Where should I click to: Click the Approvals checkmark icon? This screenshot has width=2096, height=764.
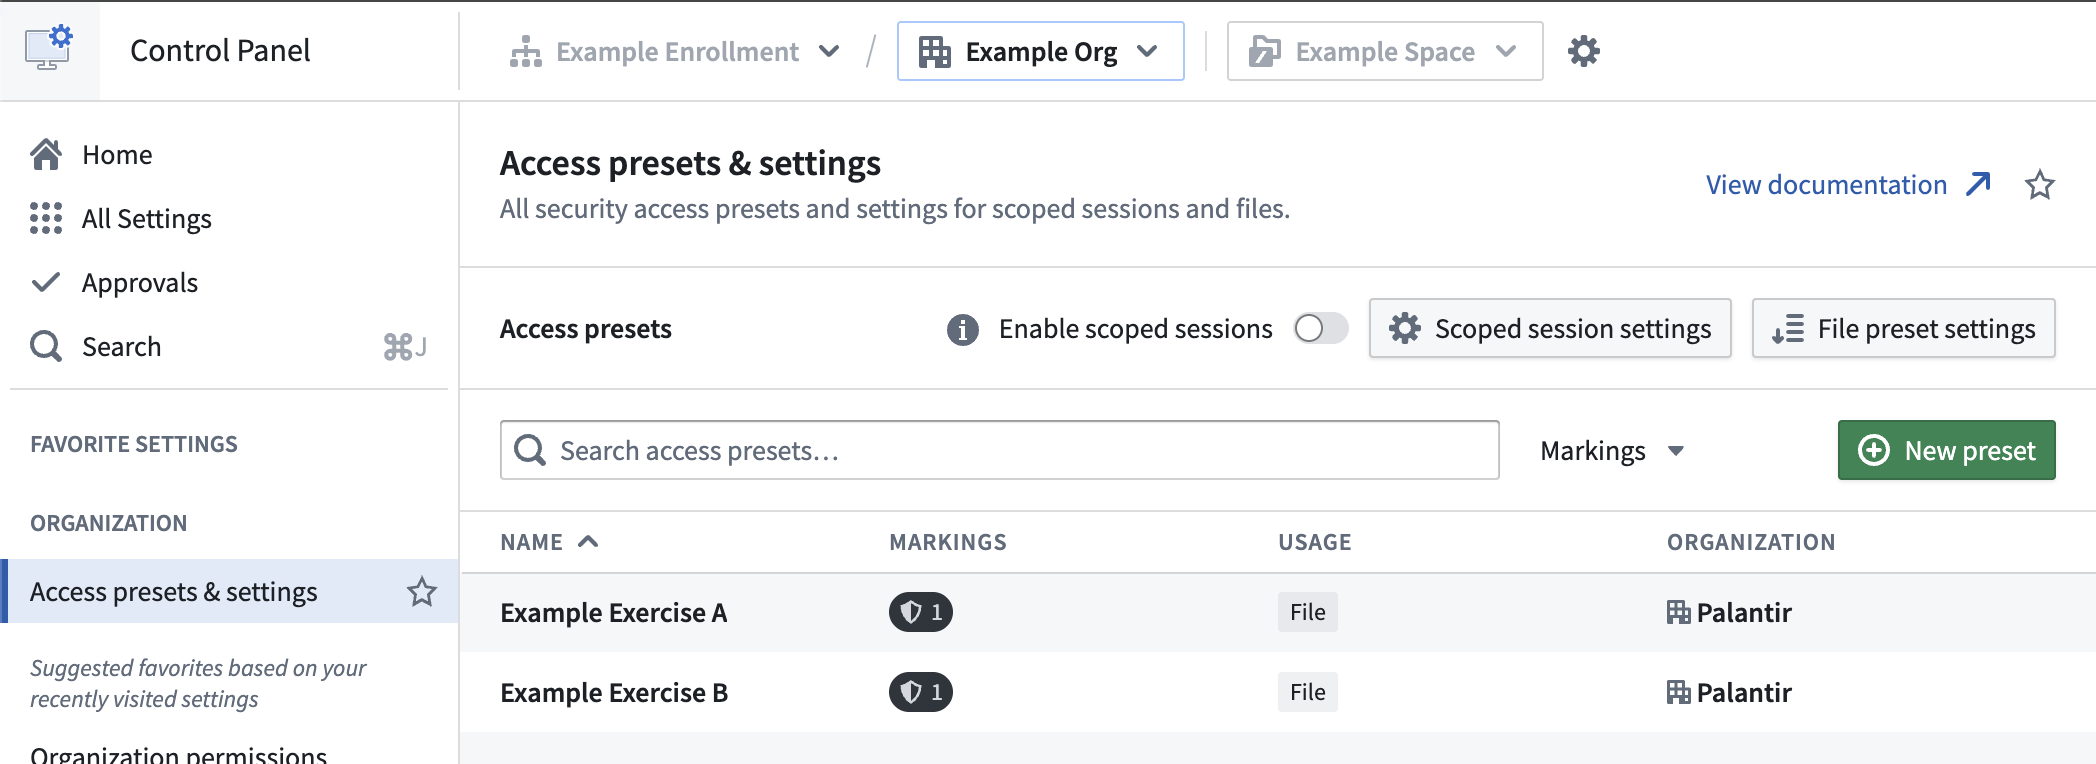(45, 282)
